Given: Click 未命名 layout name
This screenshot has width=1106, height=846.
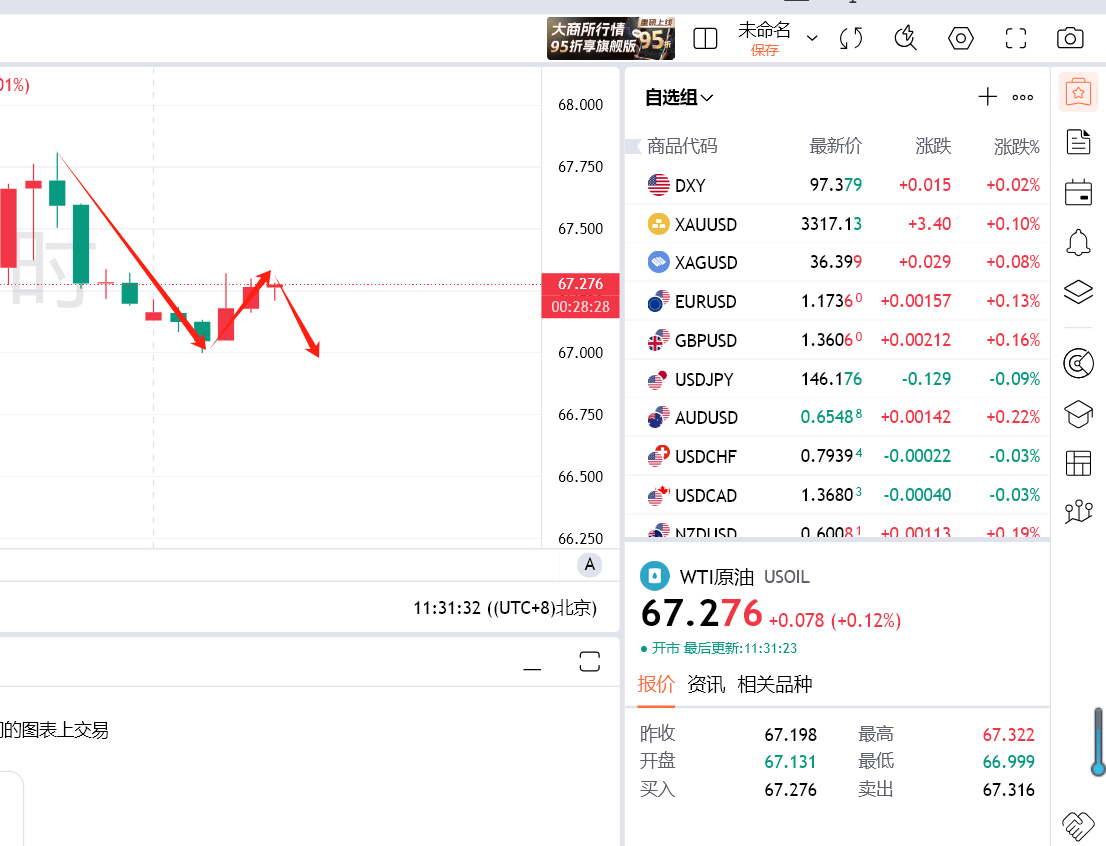Looking at the screenshot, I should click(764, 30).
